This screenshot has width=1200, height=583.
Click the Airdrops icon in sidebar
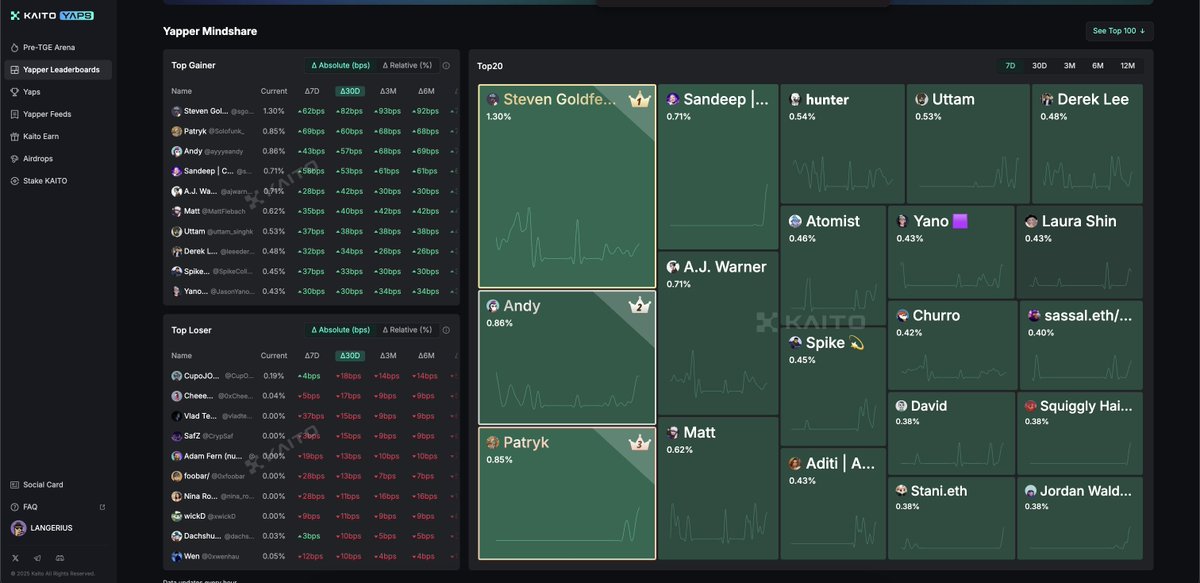tap(14, 159)
